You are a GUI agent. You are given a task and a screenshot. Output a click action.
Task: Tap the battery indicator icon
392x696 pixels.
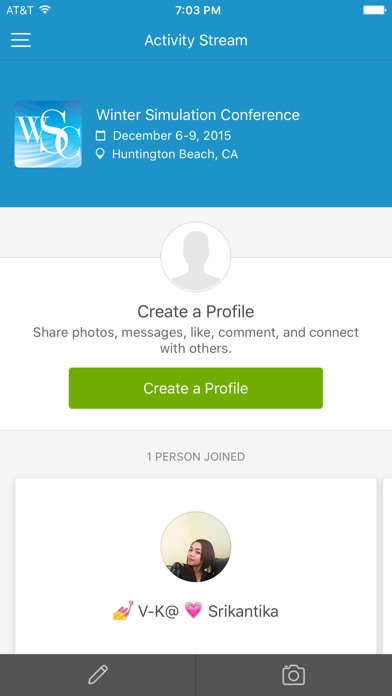[374, 10]
